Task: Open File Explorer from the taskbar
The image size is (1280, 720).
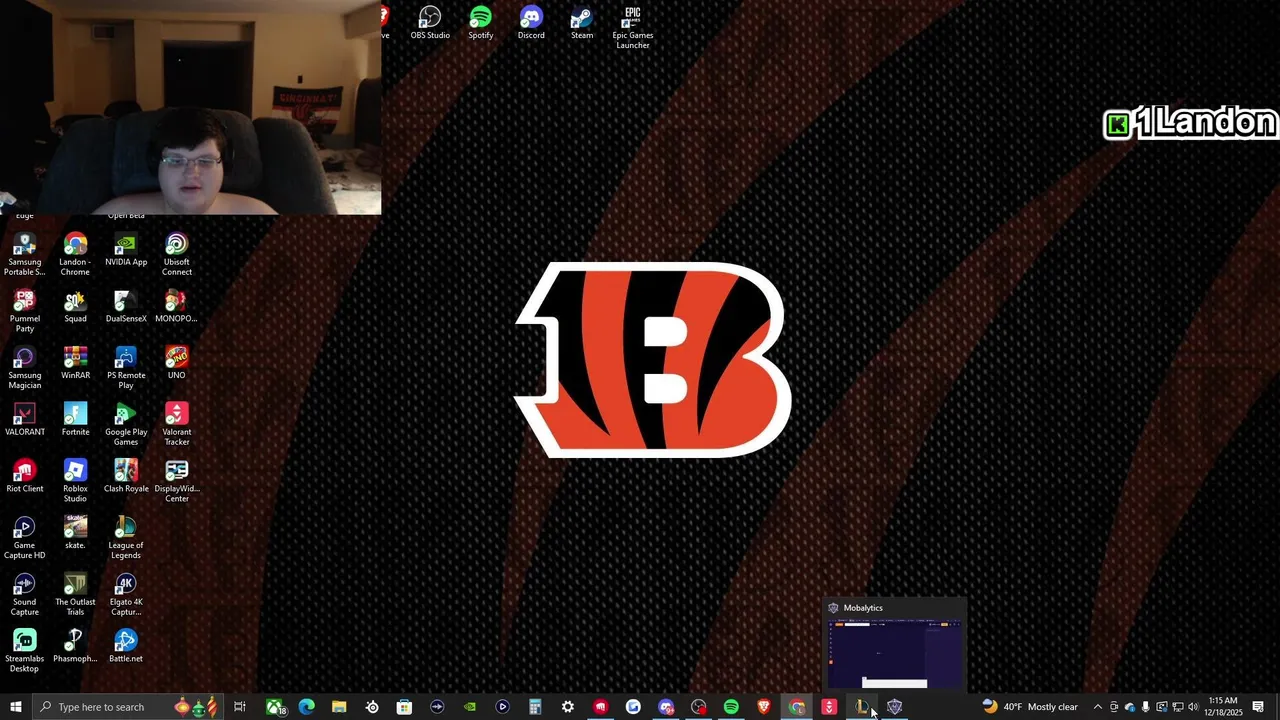Action: pyautogui.click(x=339, y=707)
